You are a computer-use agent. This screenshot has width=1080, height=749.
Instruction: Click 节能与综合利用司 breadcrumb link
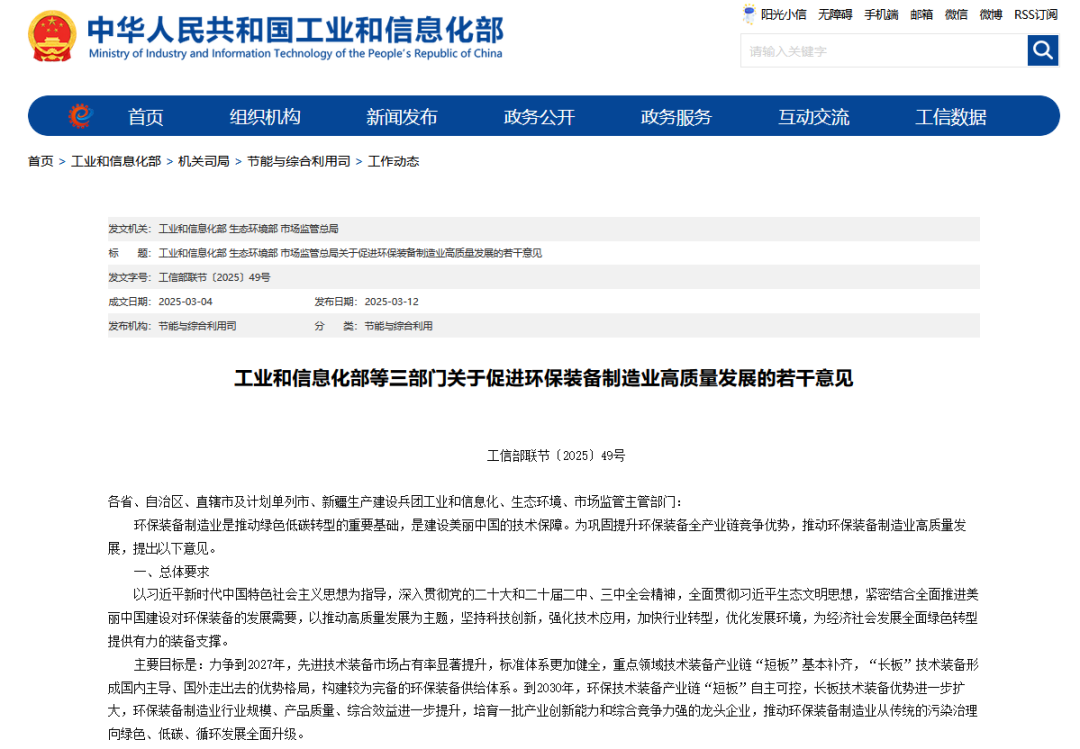click(x=299, y=161)
